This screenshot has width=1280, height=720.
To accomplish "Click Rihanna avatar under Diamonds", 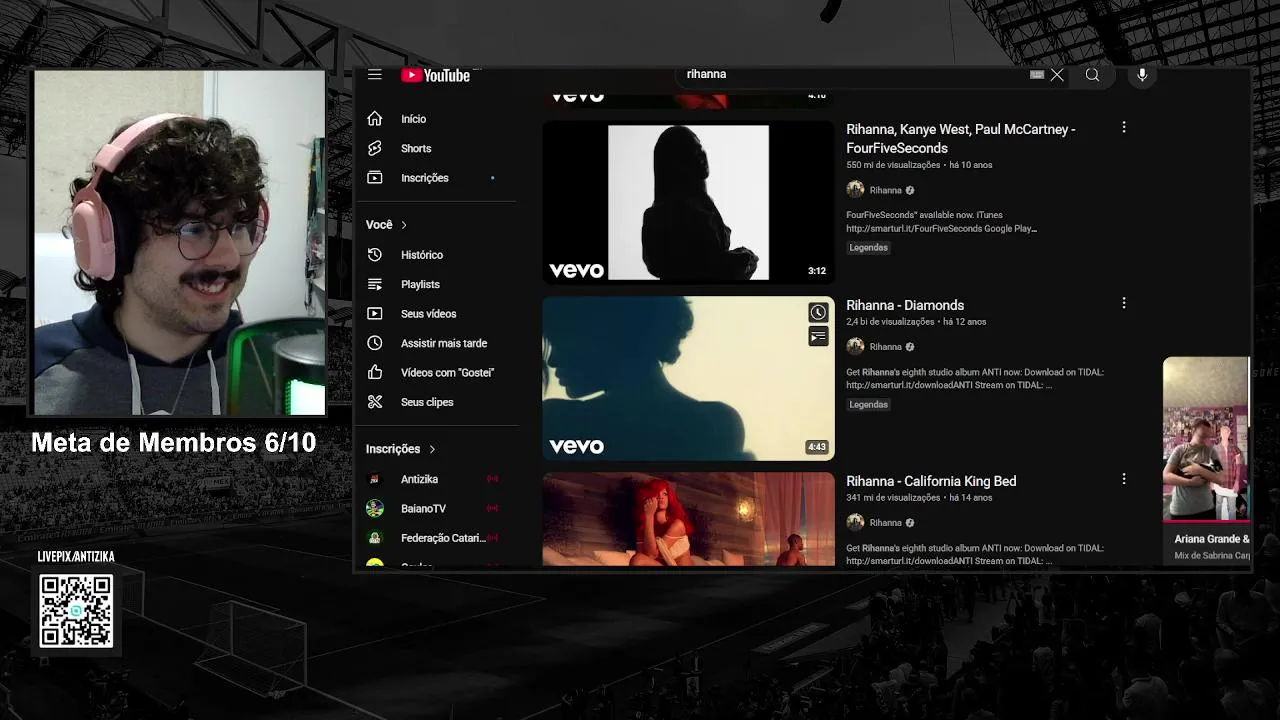I will pos(855,347).
